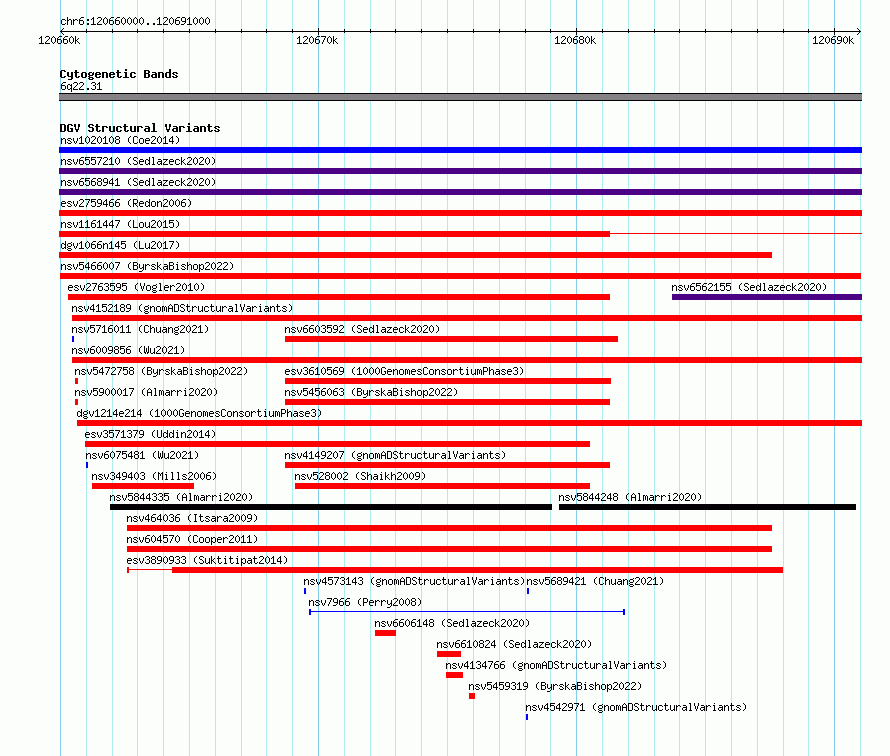Click the nsv1020108 (Coe2014) variant label
890x756 pixels.
tap(120, 140)
